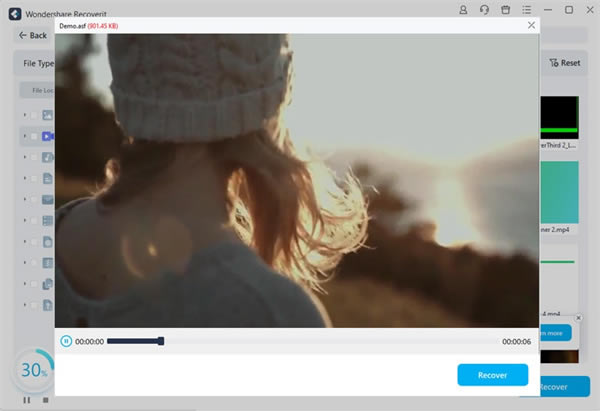Select the unsaved files type icon
The image size is (600, 411).
click(x=48, y=305)
